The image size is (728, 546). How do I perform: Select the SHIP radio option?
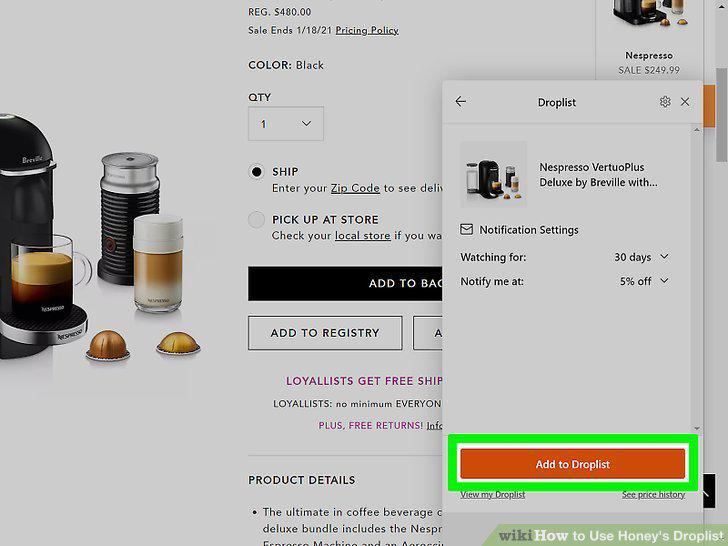(x=256, y=172)
